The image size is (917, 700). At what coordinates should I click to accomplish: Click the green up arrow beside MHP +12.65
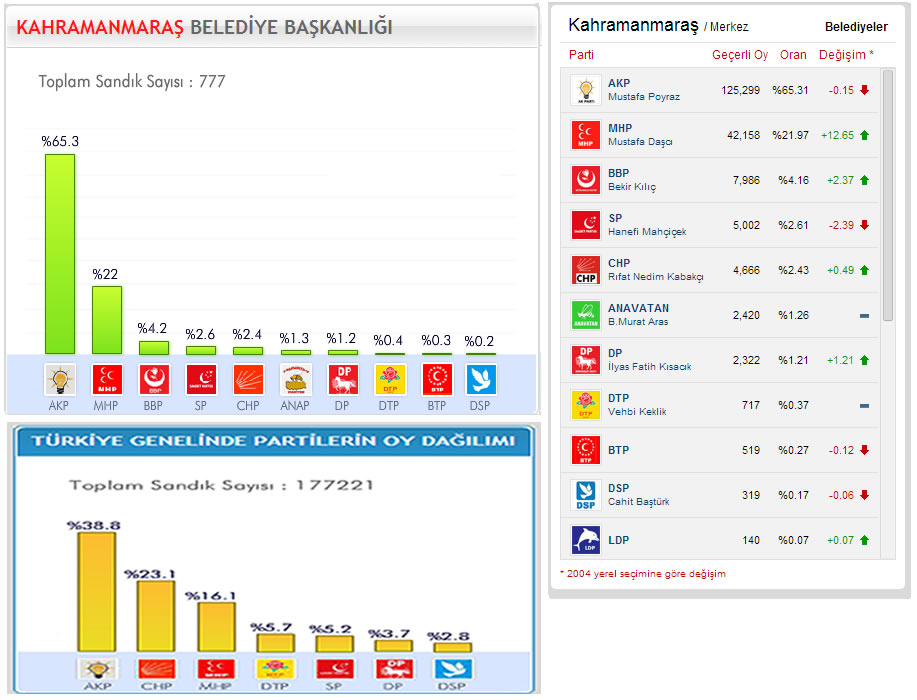point(864,135)
